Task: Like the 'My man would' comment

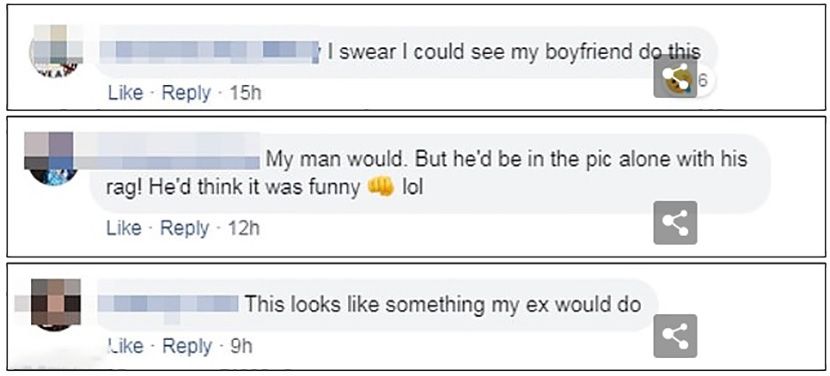Action: (x=124, y=228)
